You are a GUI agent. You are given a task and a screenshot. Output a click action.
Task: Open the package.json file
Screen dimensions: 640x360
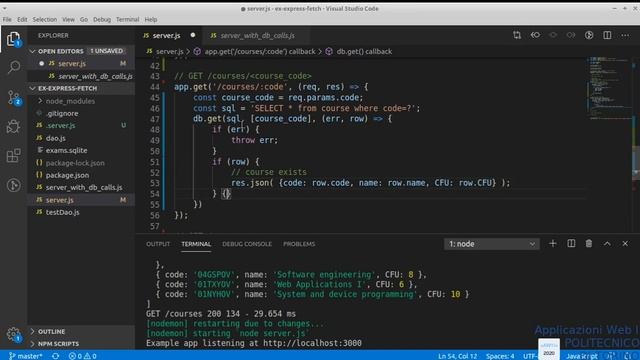(67, 175)
